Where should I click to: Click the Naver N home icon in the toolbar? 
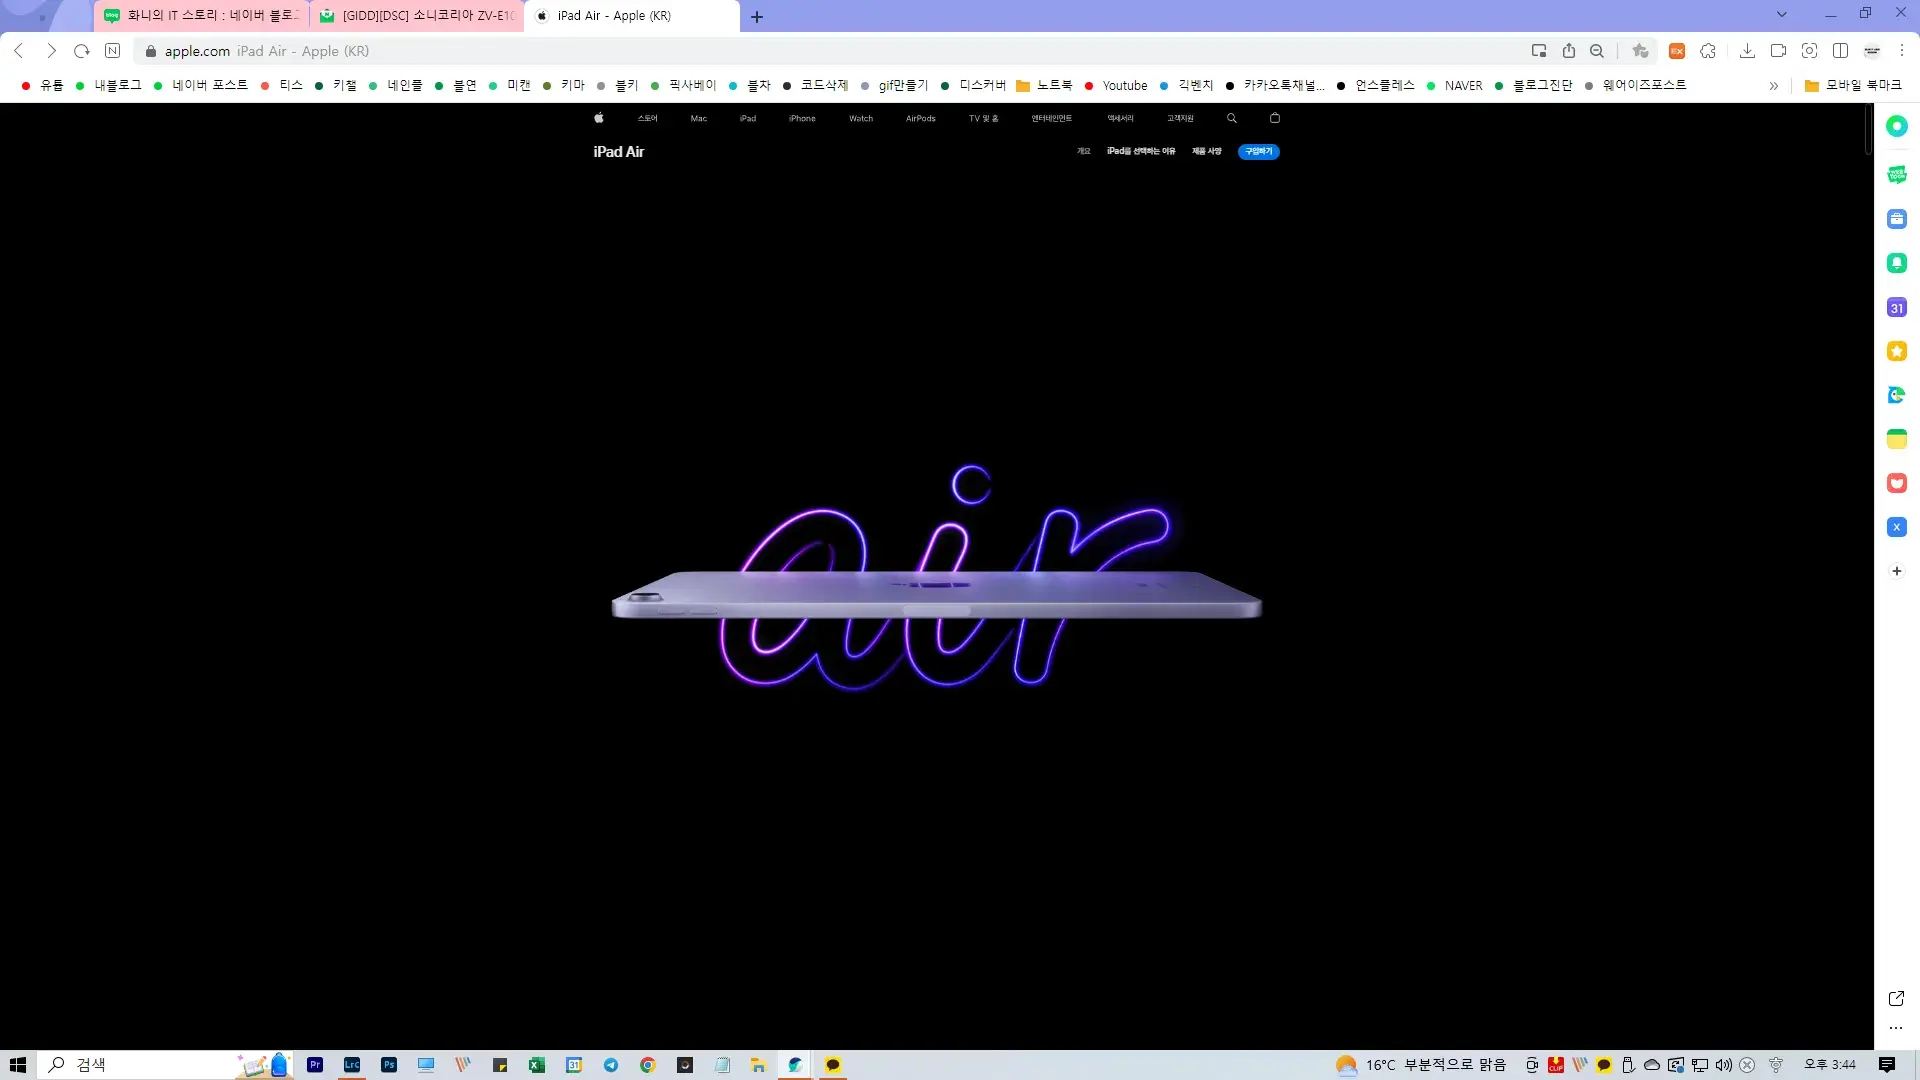tap(113, 51)
